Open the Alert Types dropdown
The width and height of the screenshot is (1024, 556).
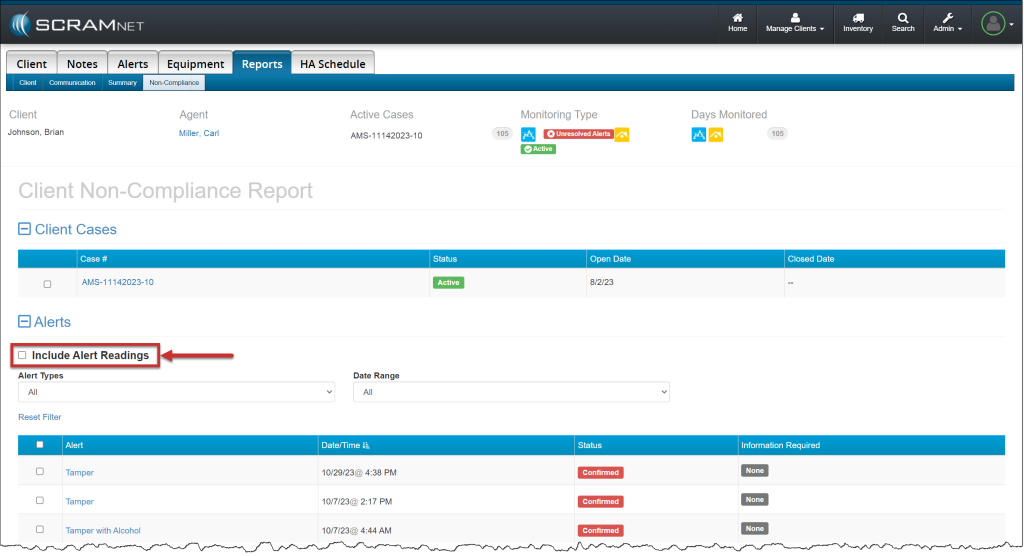pos(176,392)
